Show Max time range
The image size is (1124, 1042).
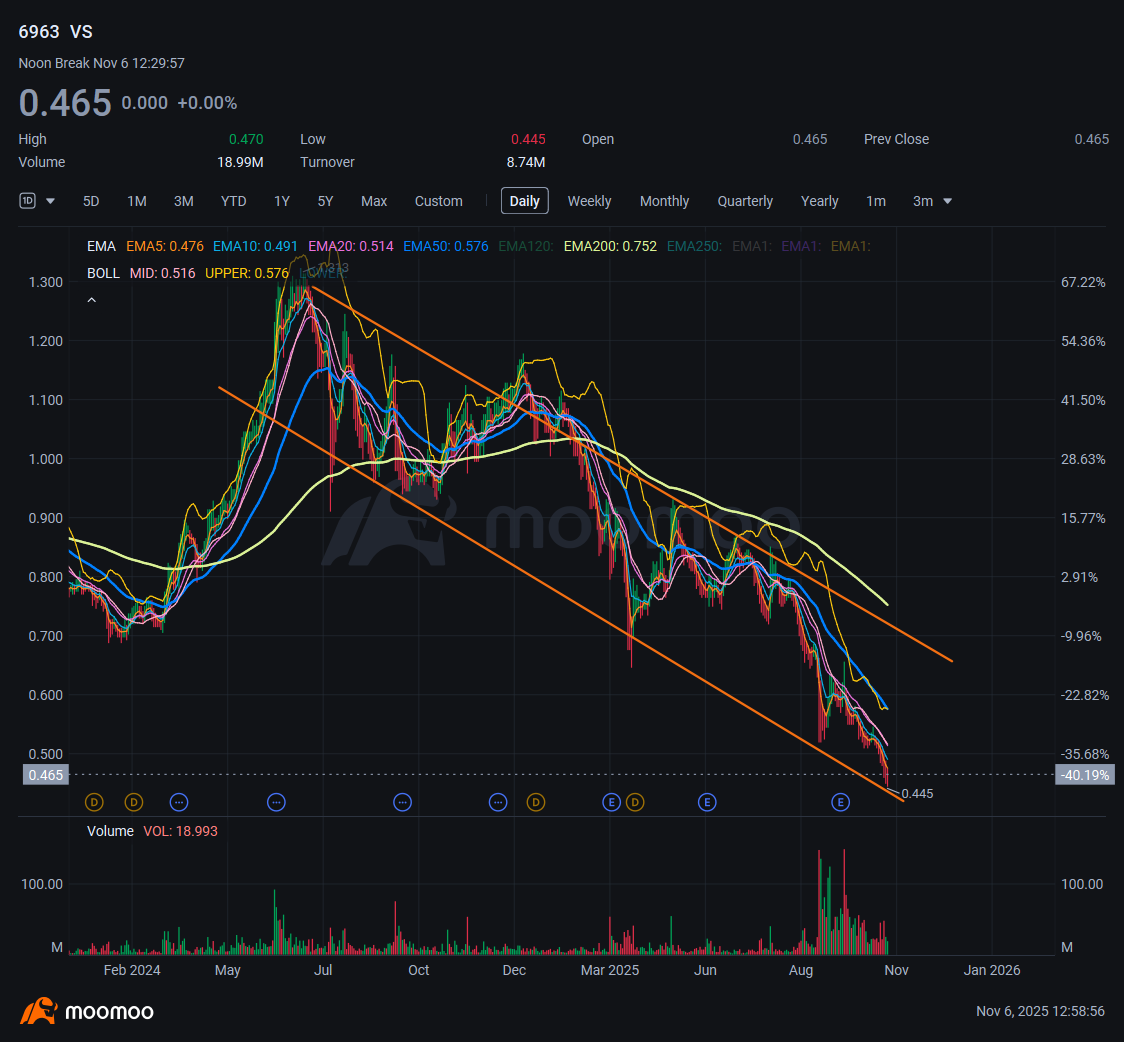tap(374, 201)
